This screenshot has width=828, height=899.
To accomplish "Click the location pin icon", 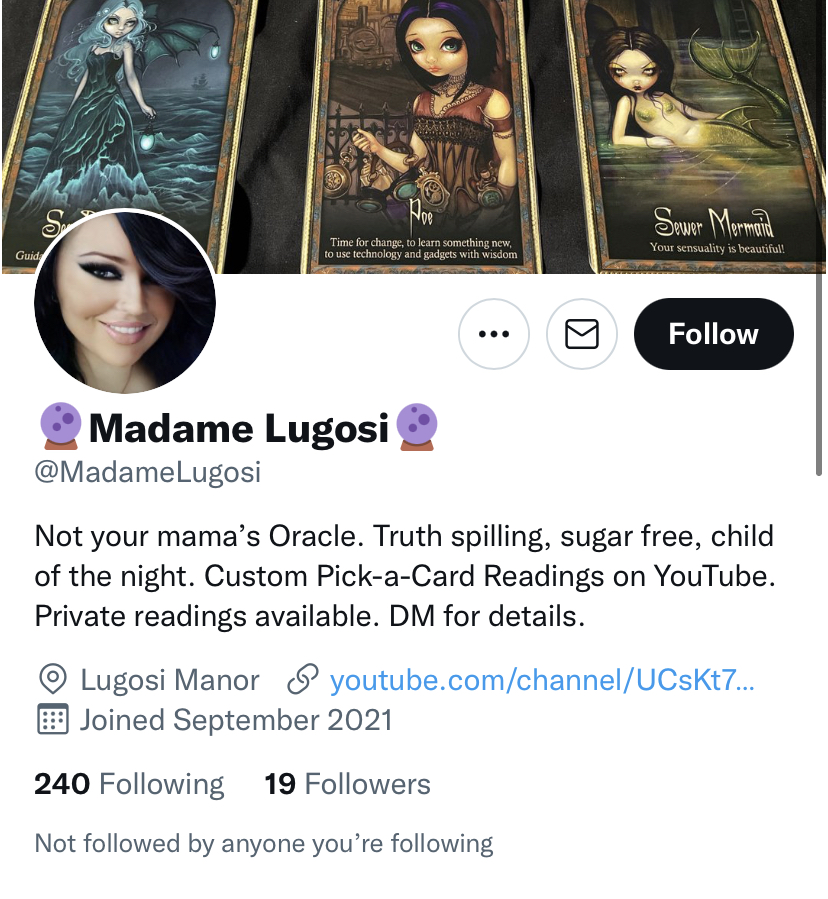I will pyautogui.click(x=53, y=680).
